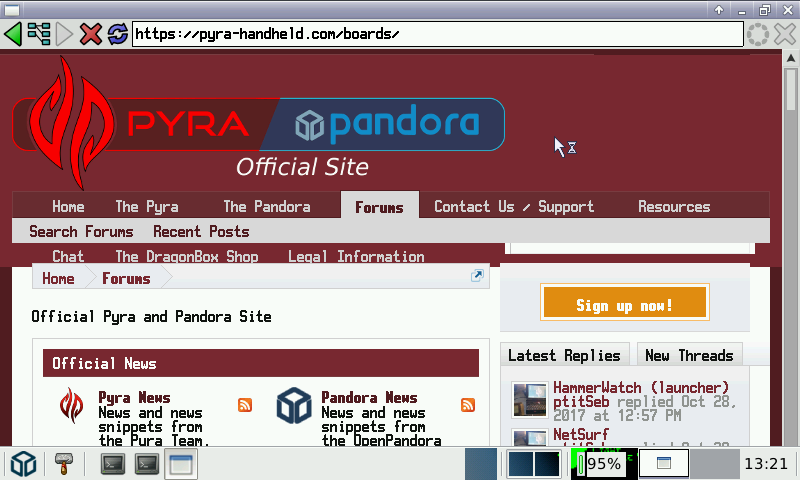The image size is (800, 480).
Task: Click the vertical page scrollbar
Action: [x=790, y=250]
